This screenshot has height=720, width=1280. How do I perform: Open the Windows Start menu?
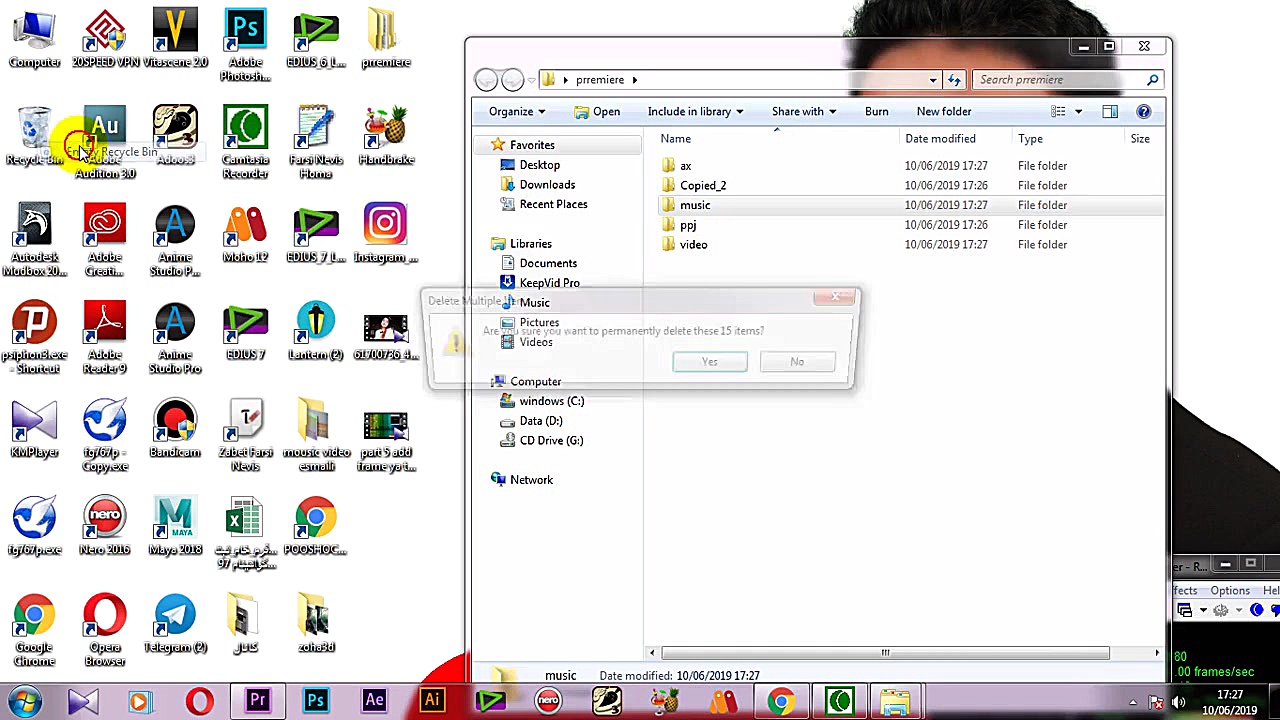(x=24, y=701)
